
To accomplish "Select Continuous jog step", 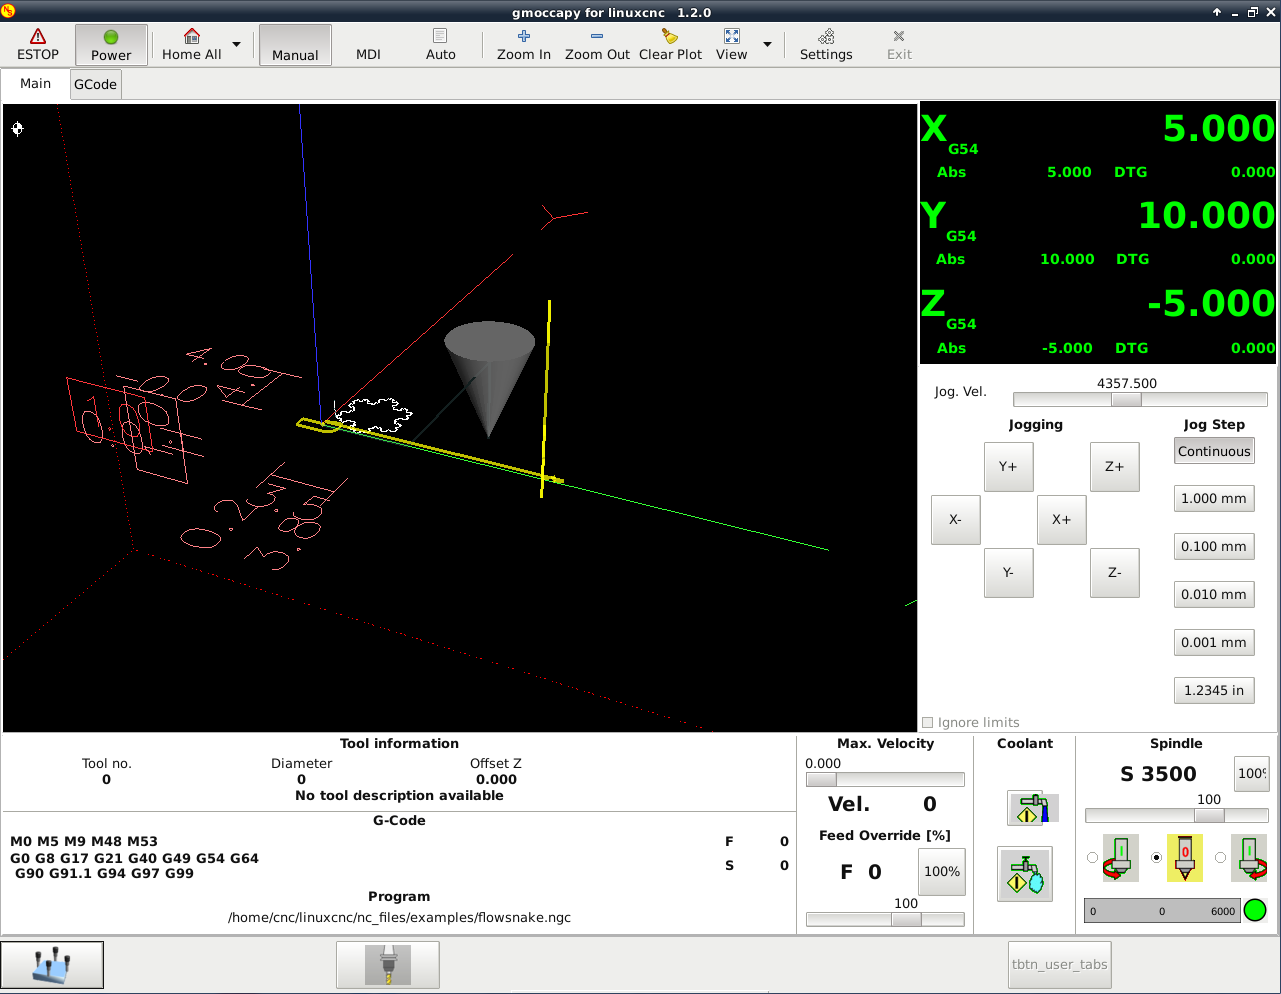I will click(1214, 451).
